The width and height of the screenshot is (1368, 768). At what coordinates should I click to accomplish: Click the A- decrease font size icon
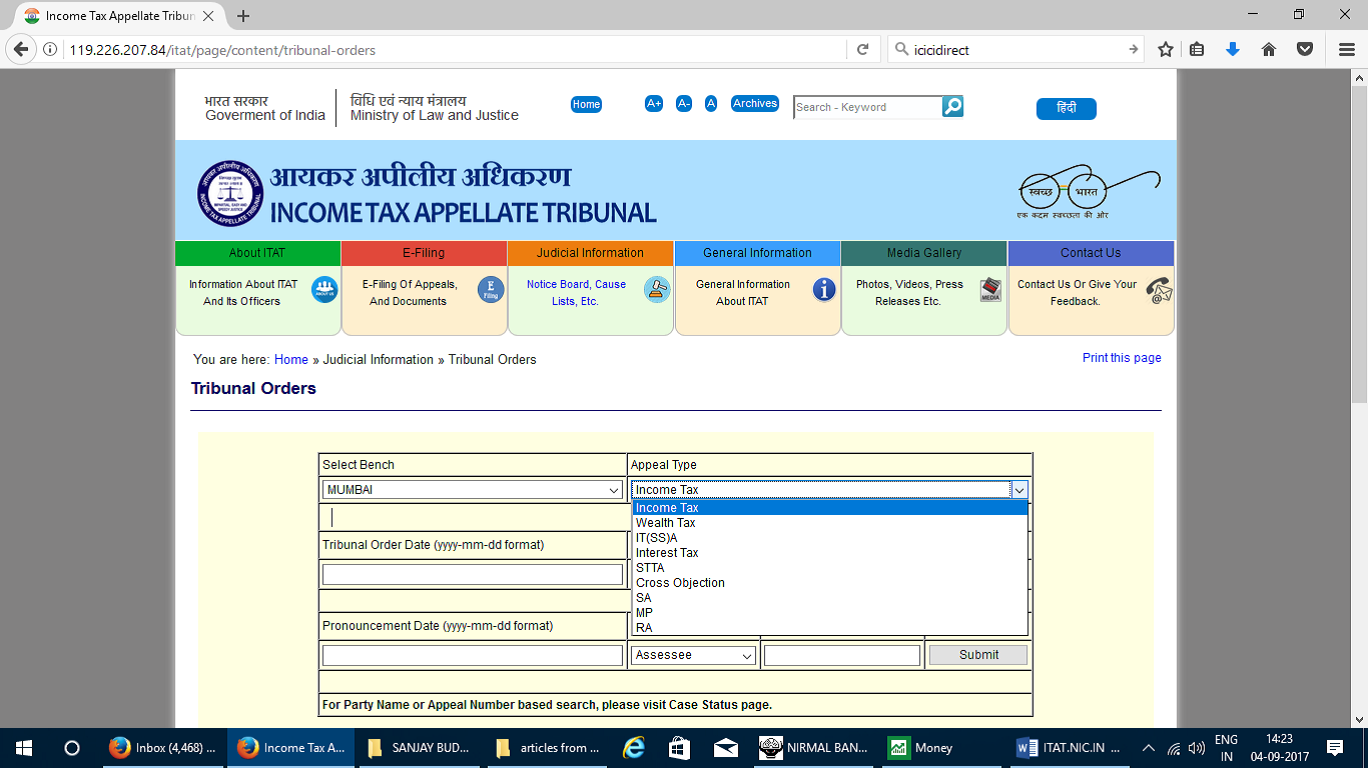[x=684, y=104]
